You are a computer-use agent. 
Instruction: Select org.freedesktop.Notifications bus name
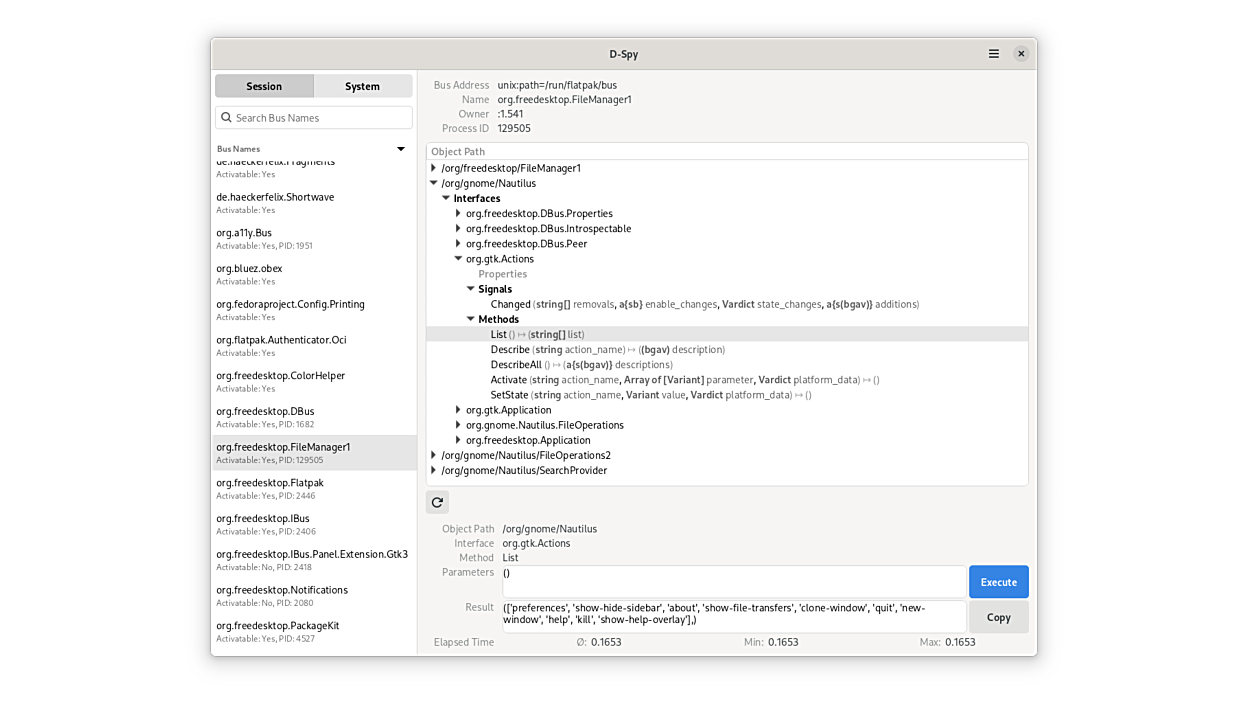[282, 590]
